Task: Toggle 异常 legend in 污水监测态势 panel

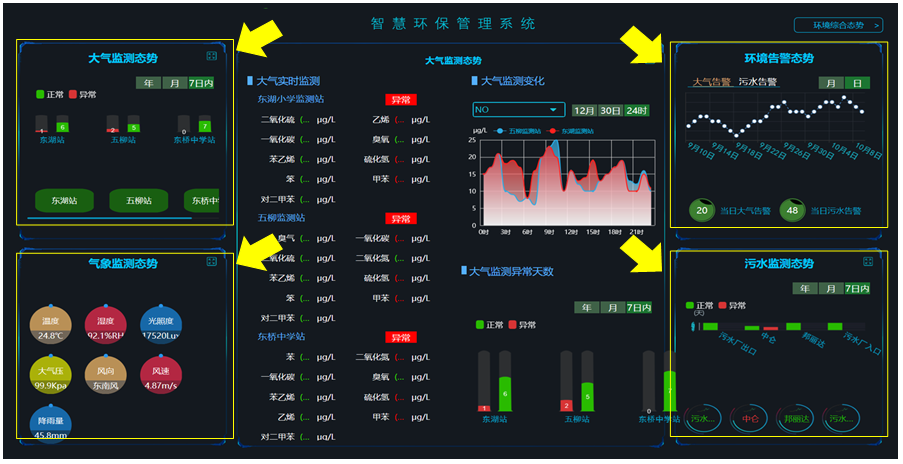Action: [x=731, y=306]
